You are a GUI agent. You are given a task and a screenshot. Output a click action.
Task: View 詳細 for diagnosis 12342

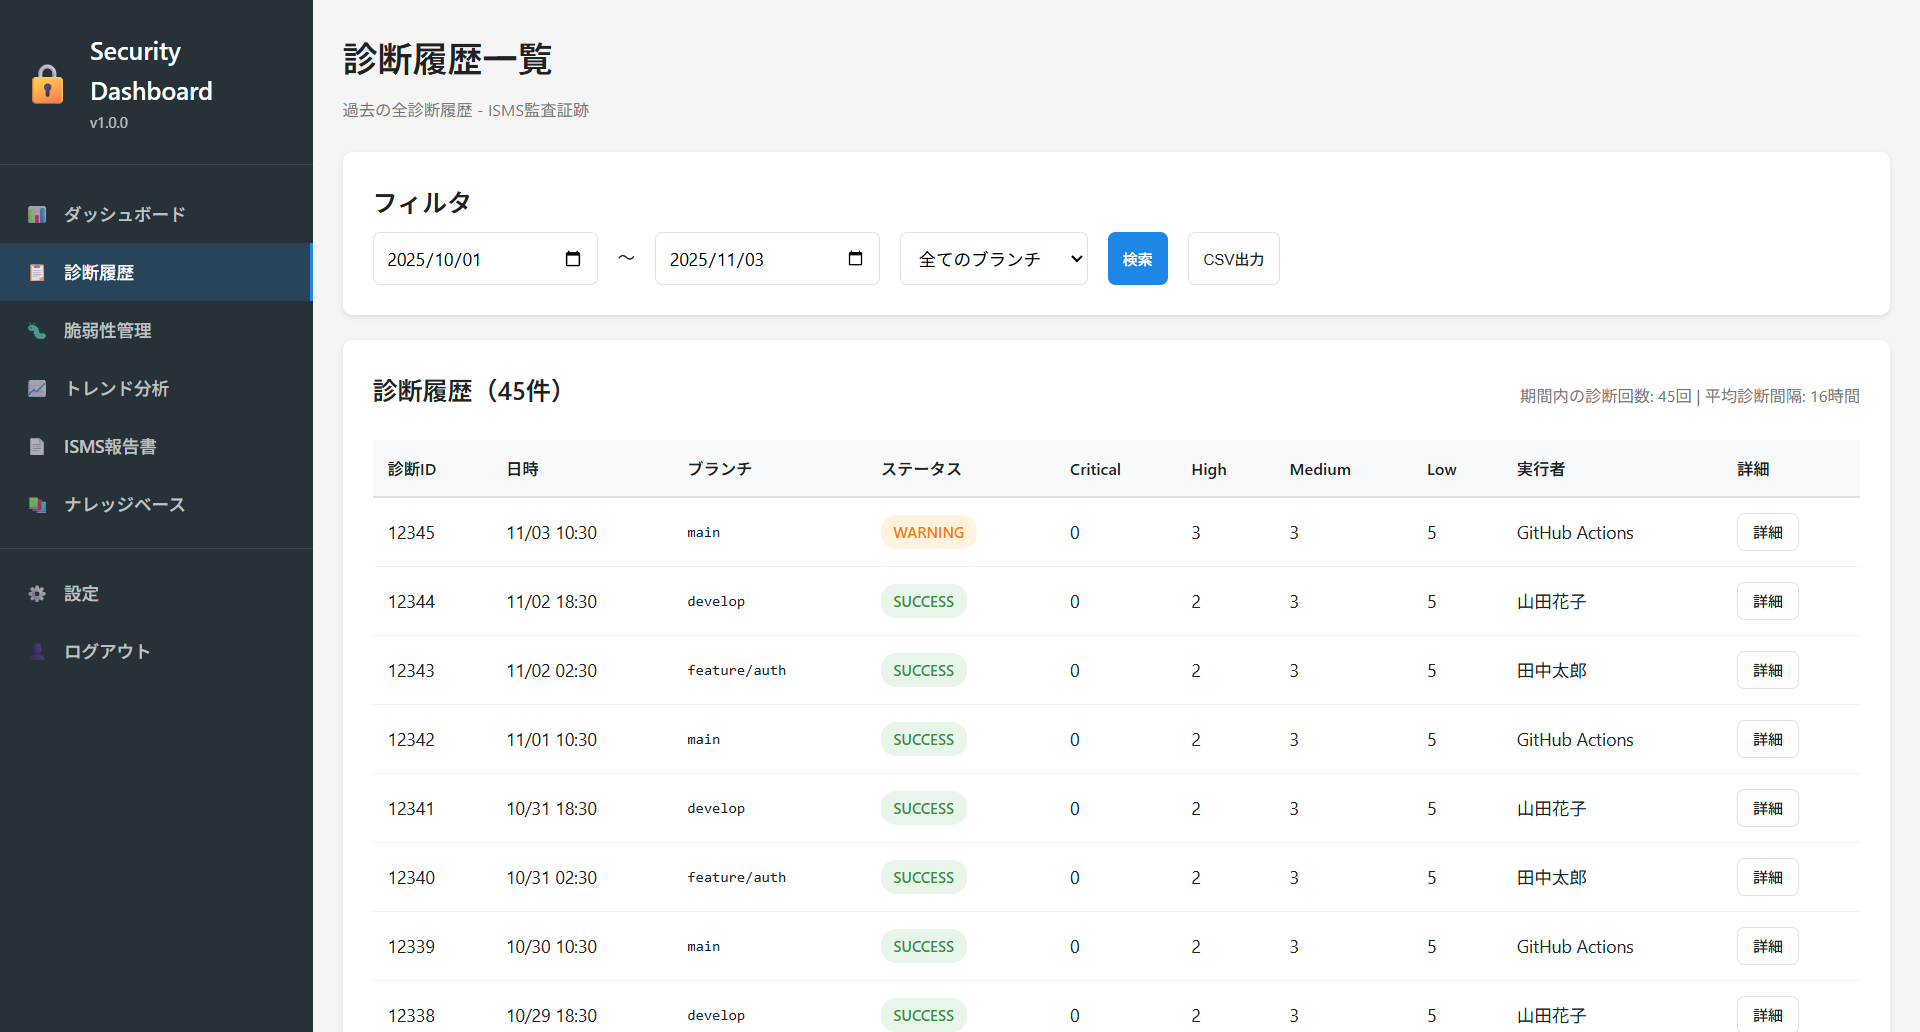(1767, 740)
